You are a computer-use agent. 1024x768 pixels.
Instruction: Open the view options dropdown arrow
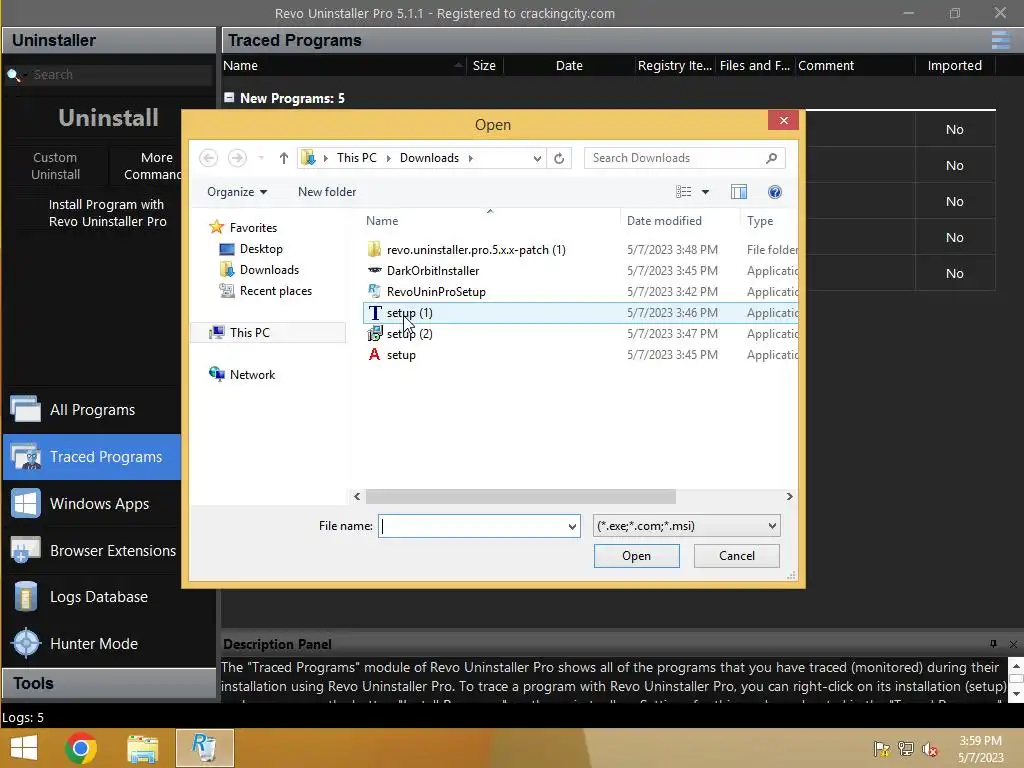point(705,192)
